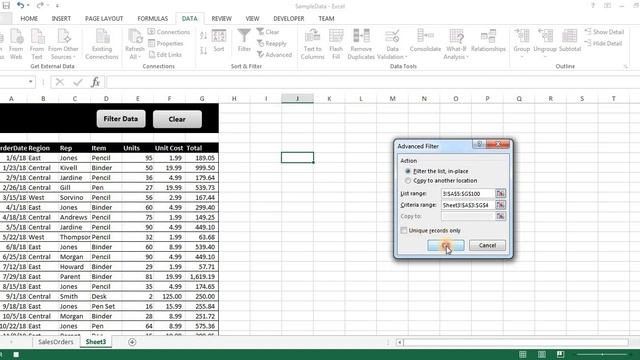Viewport: 640px width, 360px height.
Task: Adjust the zoom slider in status bar
Action: point(602,354)
